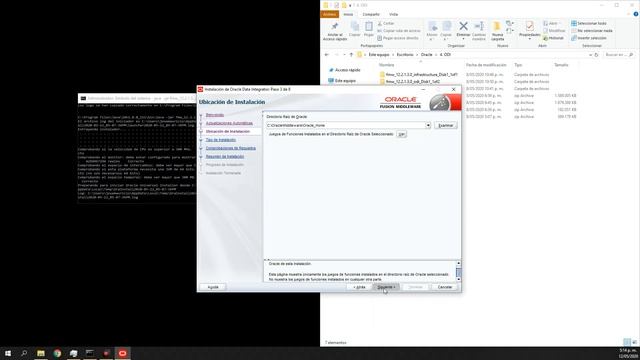The image size is (640, 360).
Task: Click Invertir selección in ribbon
Action: pos(589,38)
